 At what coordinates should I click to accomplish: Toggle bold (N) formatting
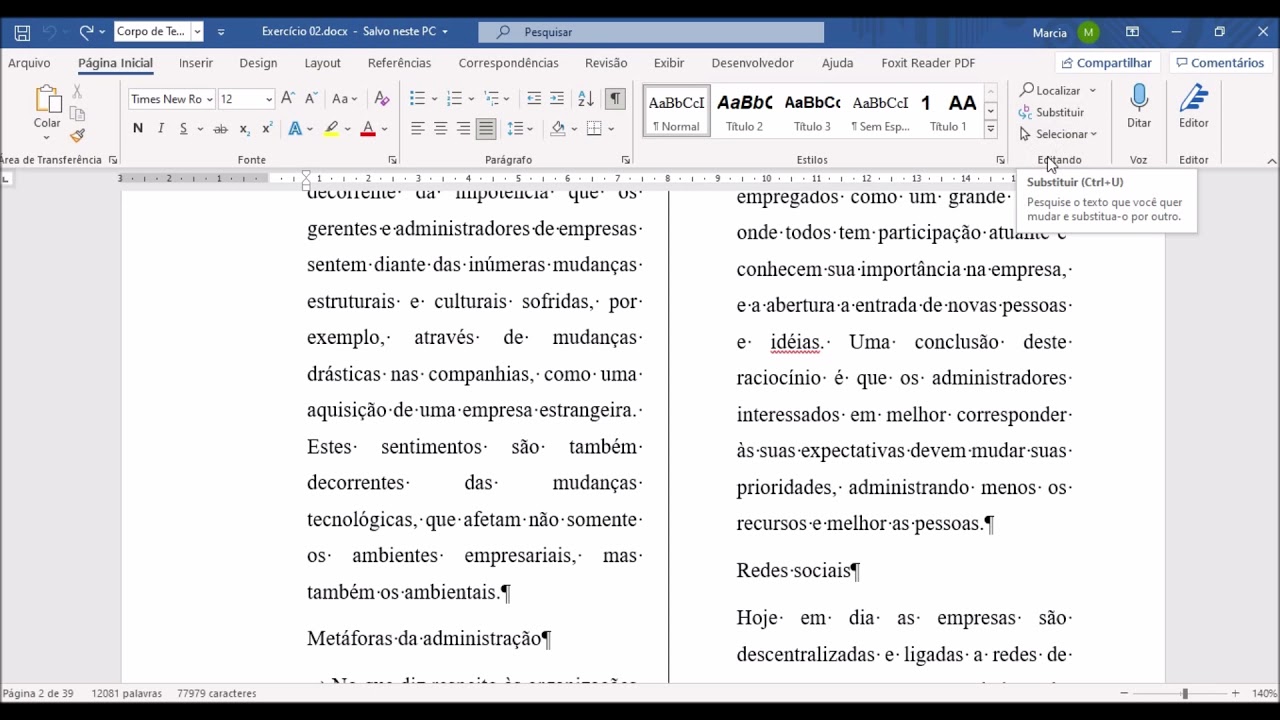point(138,129)
